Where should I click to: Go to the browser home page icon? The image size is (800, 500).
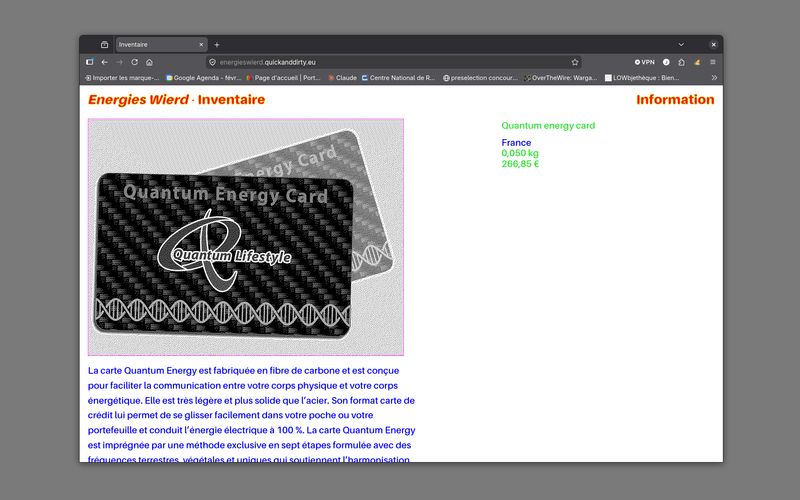point(149,62)
